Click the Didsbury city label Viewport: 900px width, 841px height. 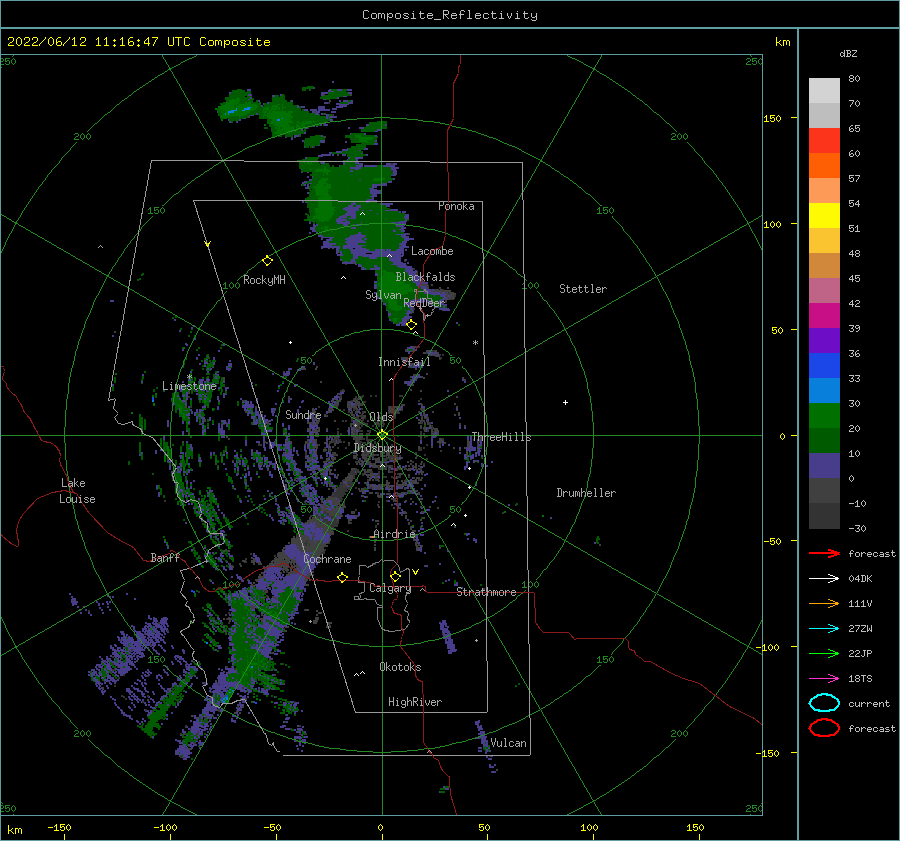pos(377,448)
